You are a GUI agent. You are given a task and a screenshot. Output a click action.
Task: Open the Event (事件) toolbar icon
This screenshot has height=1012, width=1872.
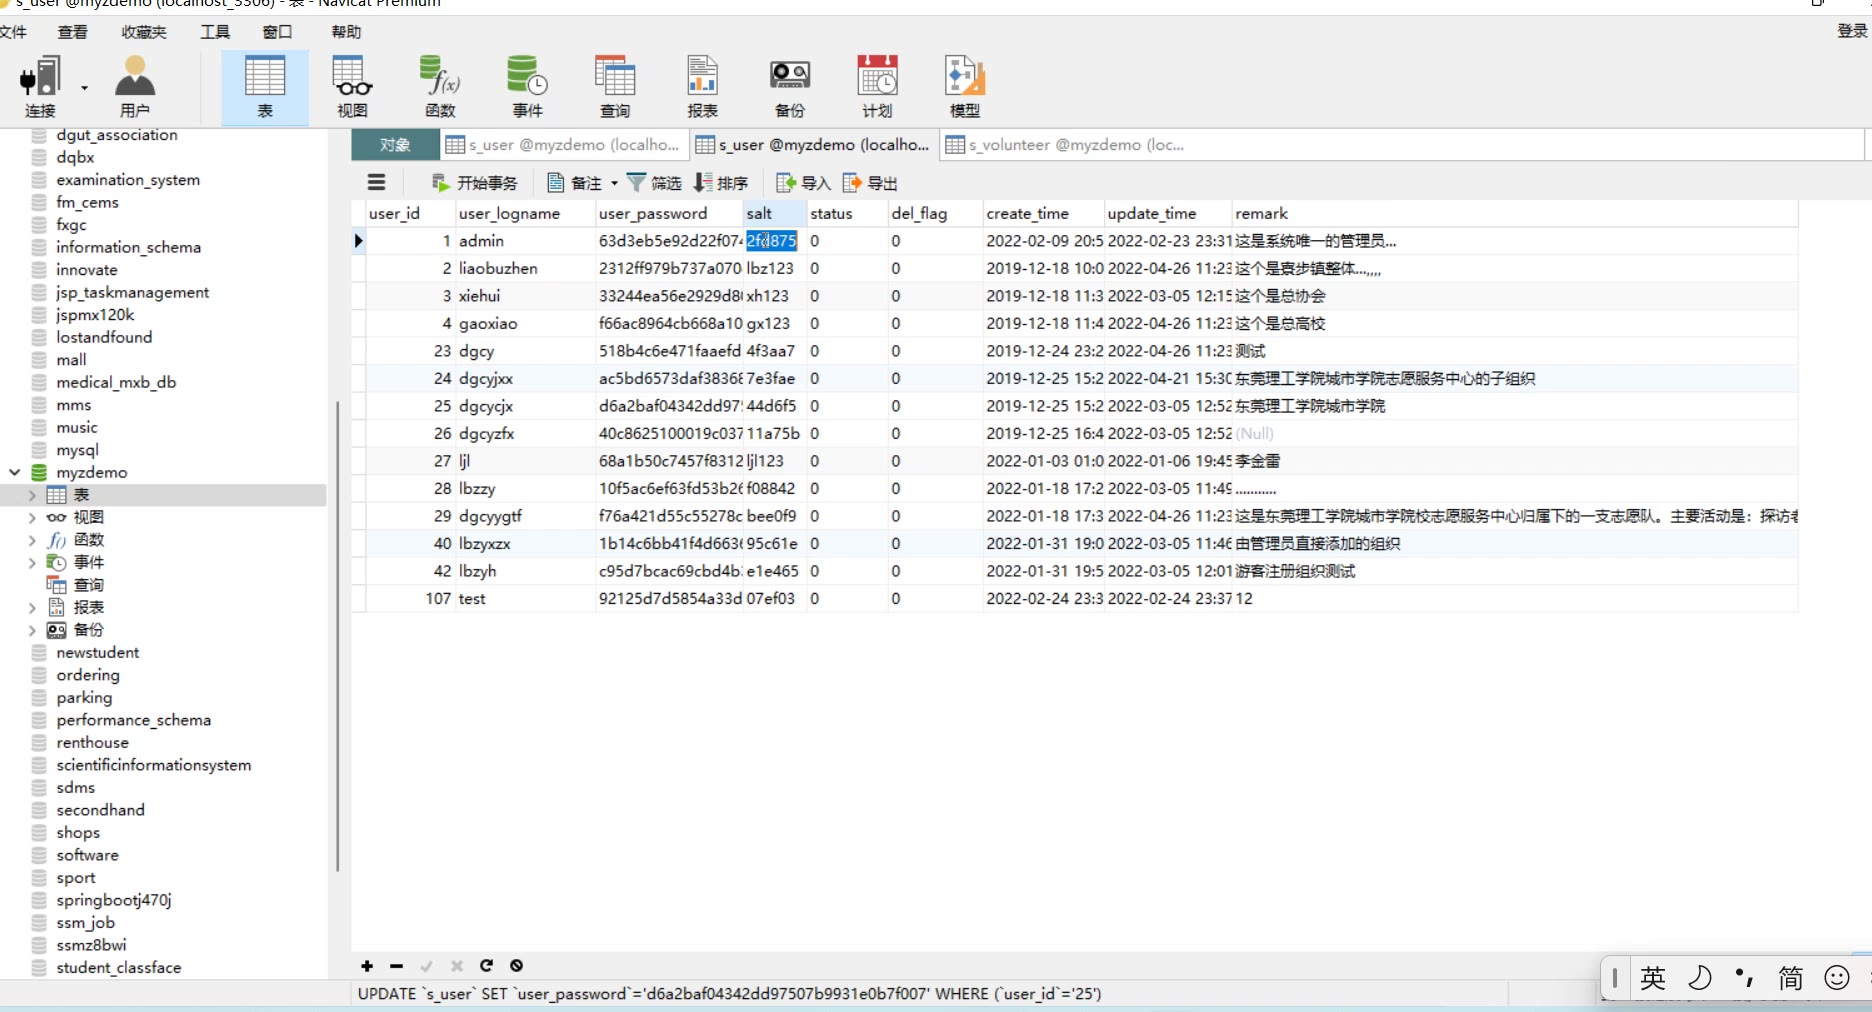527,87
